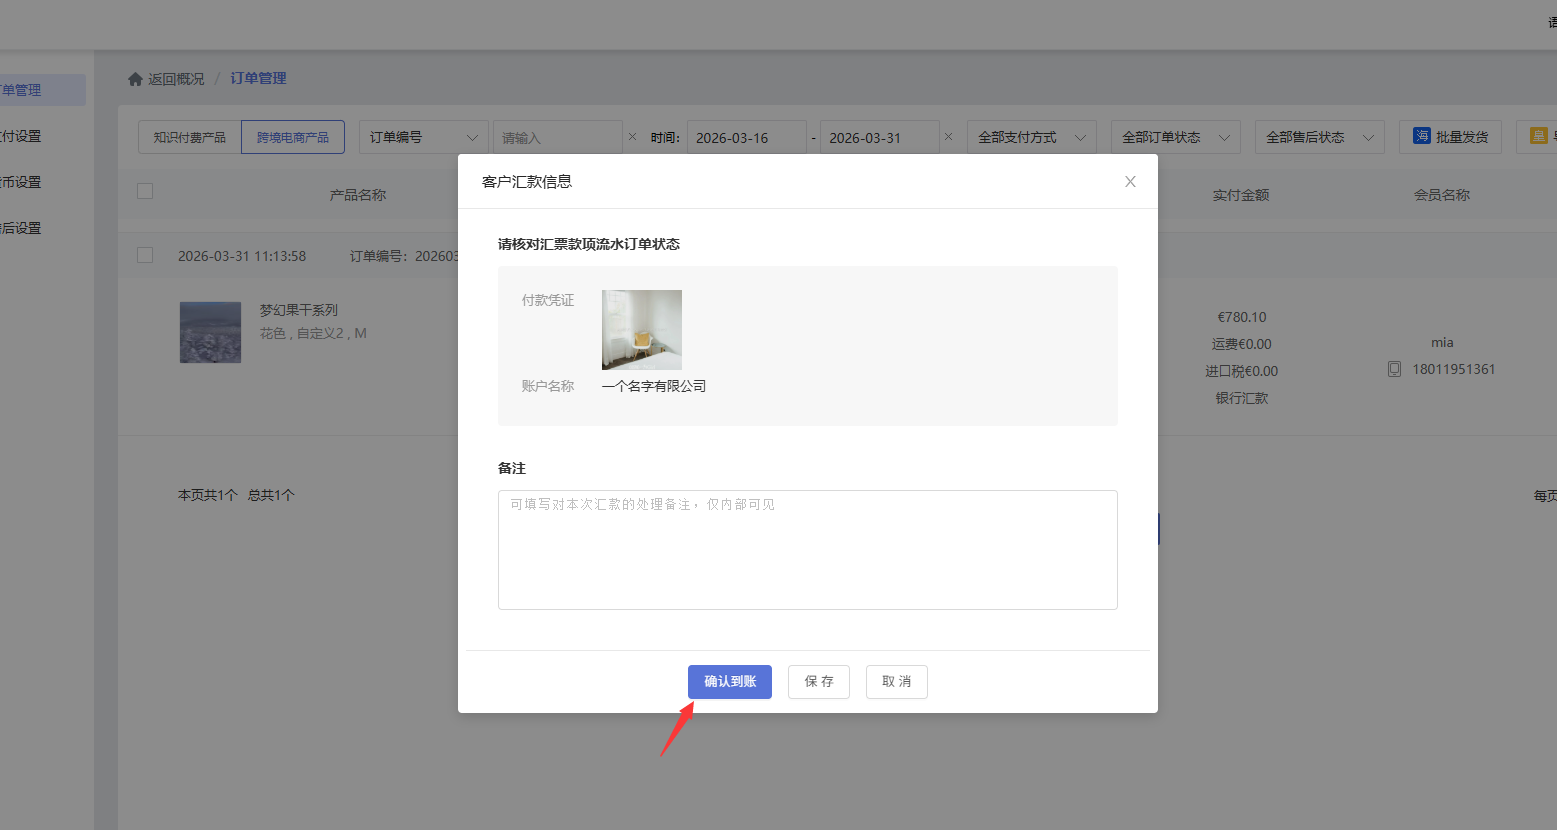Expand the 订单编号 search type dropdown
Viewport: 1557px width, 830px height.
(423, 137)
